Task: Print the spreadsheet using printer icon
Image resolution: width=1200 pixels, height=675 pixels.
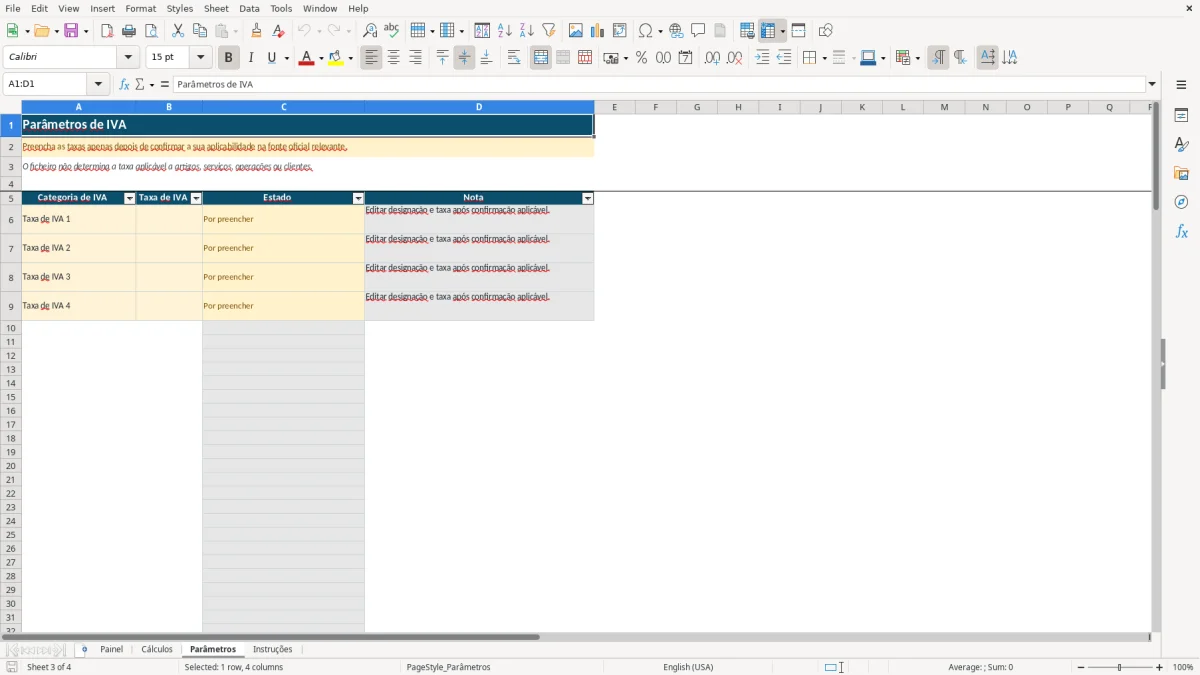Action: (129, 31)
